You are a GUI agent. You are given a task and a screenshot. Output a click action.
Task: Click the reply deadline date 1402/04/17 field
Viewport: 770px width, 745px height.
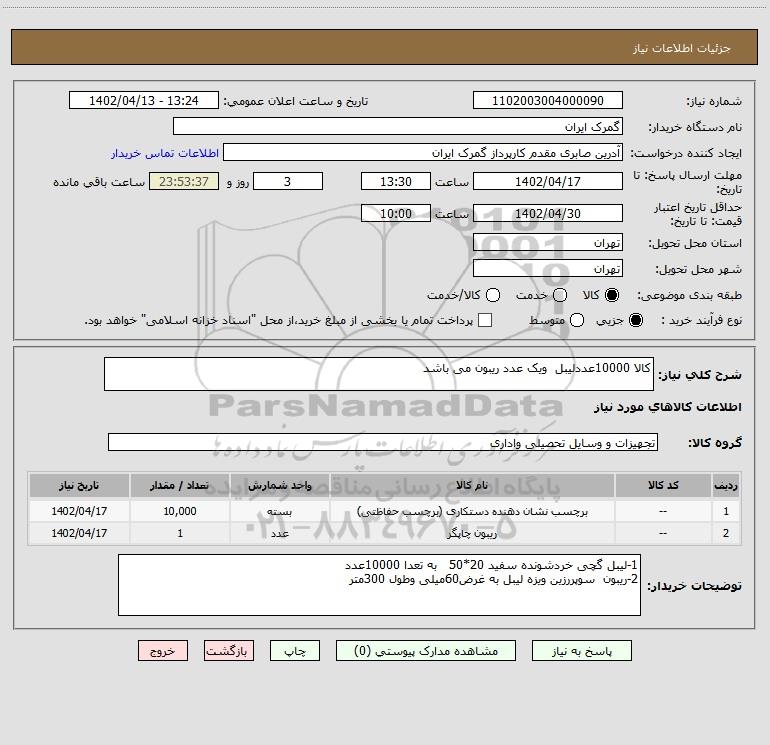548,181
